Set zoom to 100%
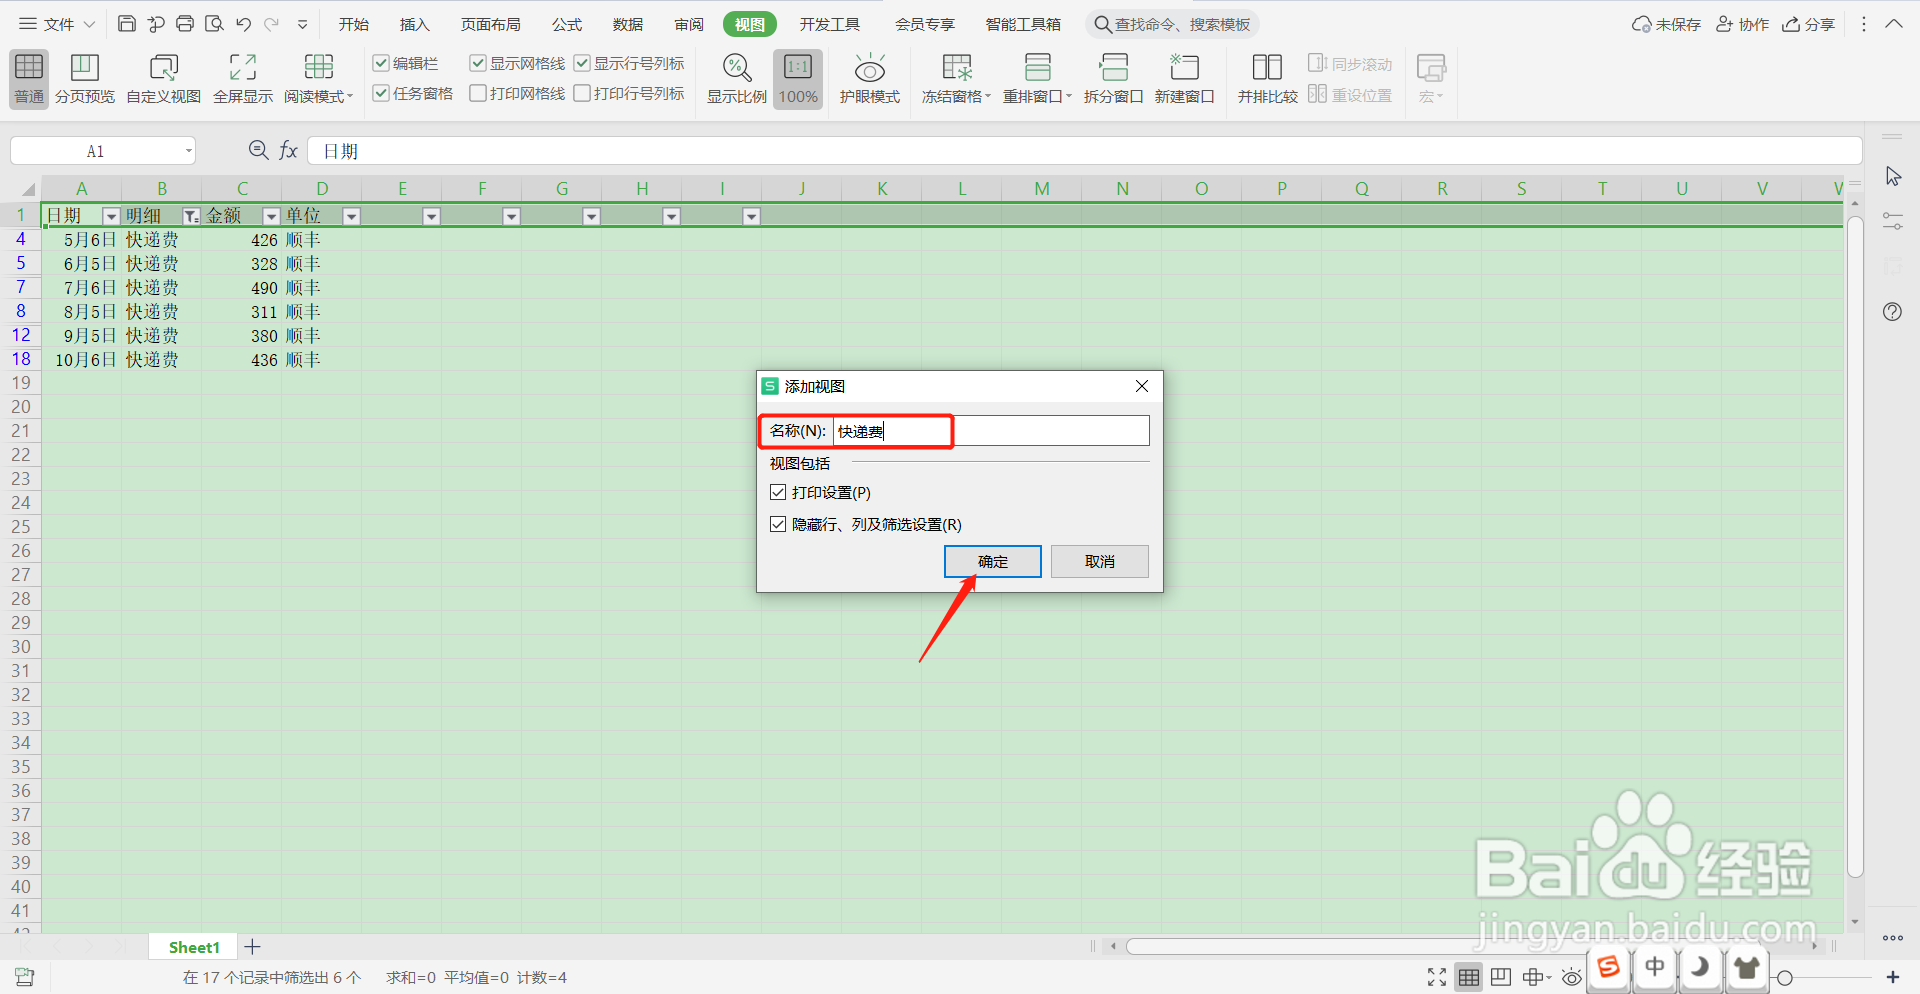 pyautogui.click(x=798, y=78)
